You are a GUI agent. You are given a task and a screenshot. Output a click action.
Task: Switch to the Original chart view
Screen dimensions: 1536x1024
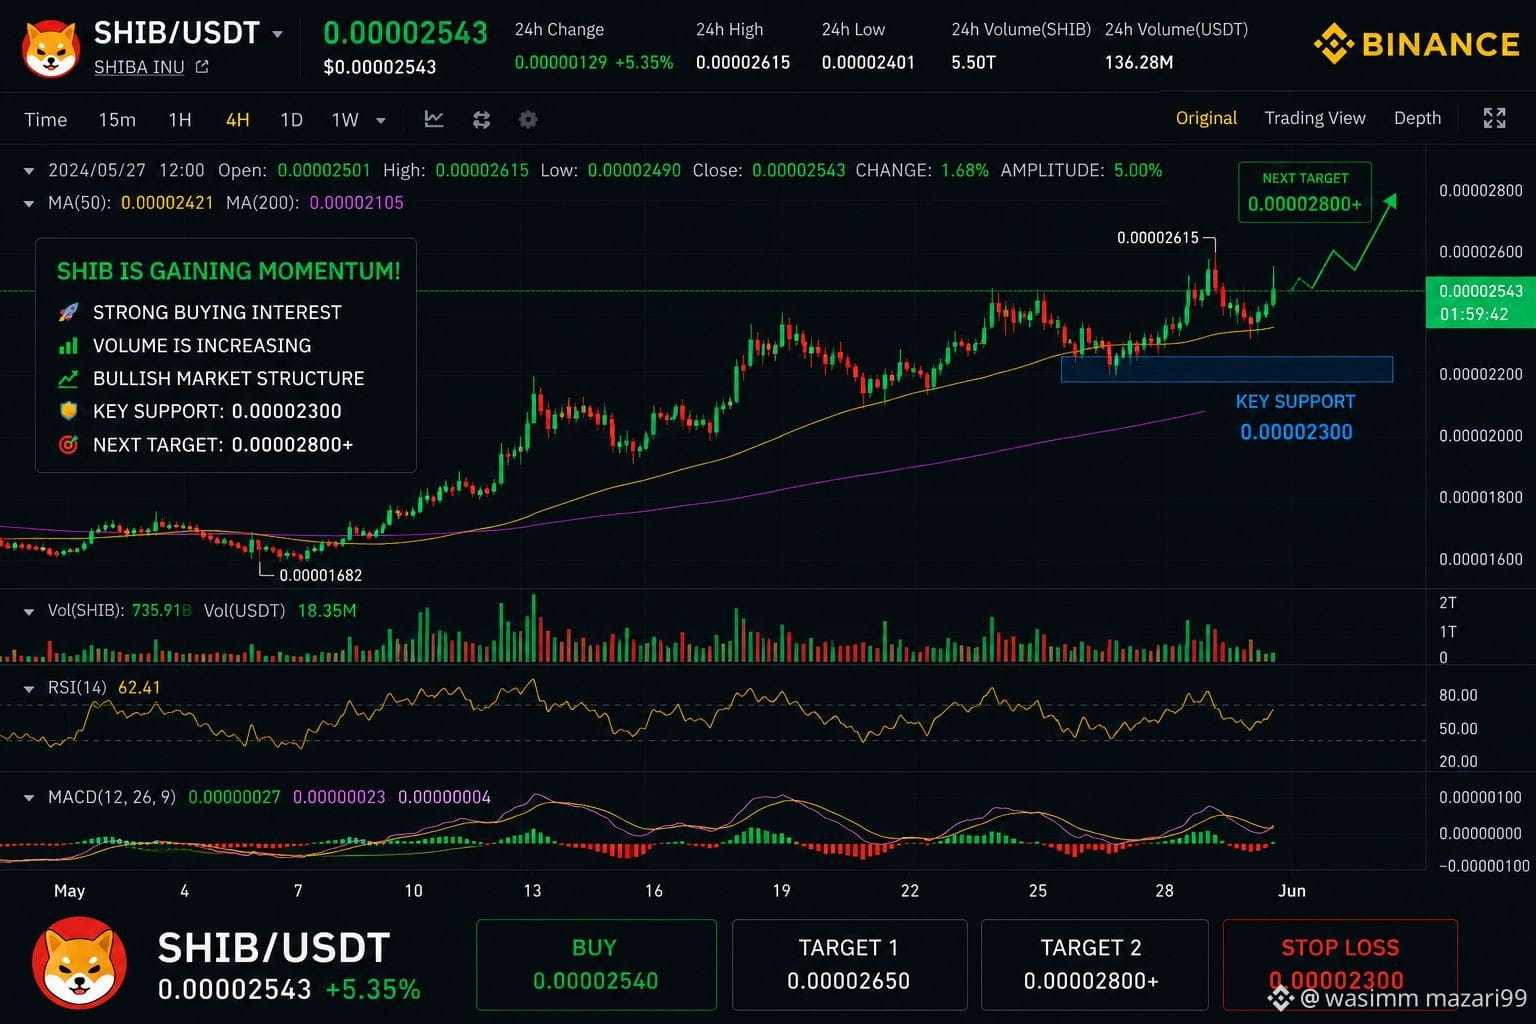click(x=1206, y=118)
